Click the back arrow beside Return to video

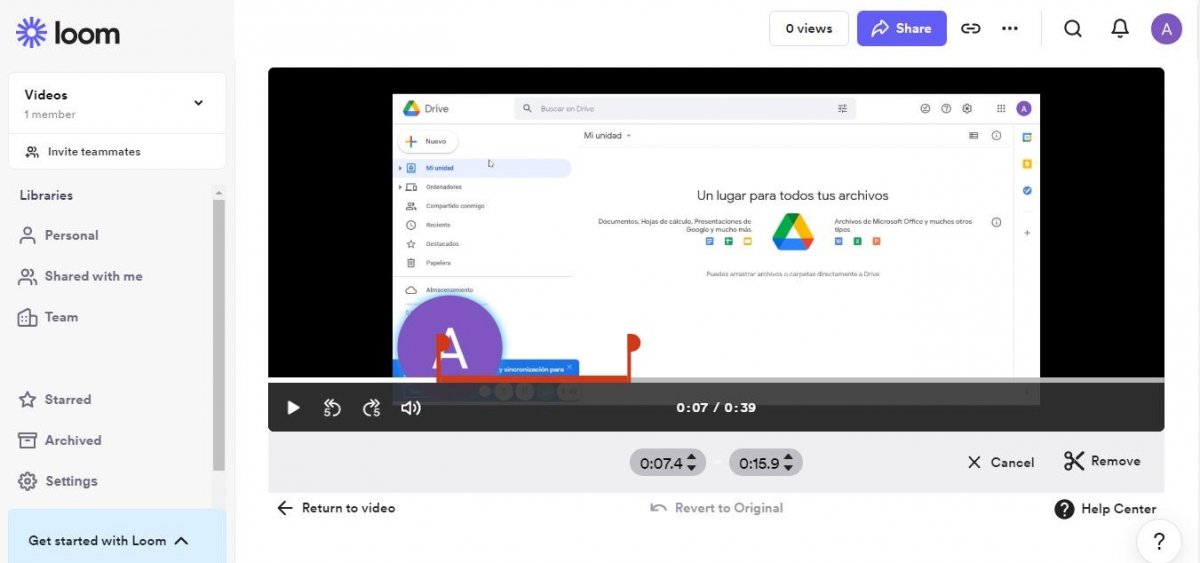[285, 508]
